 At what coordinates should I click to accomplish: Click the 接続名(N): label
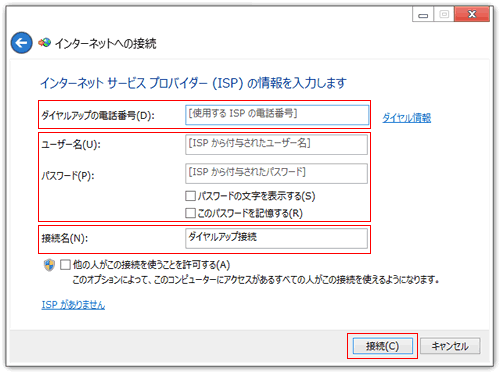65,238
